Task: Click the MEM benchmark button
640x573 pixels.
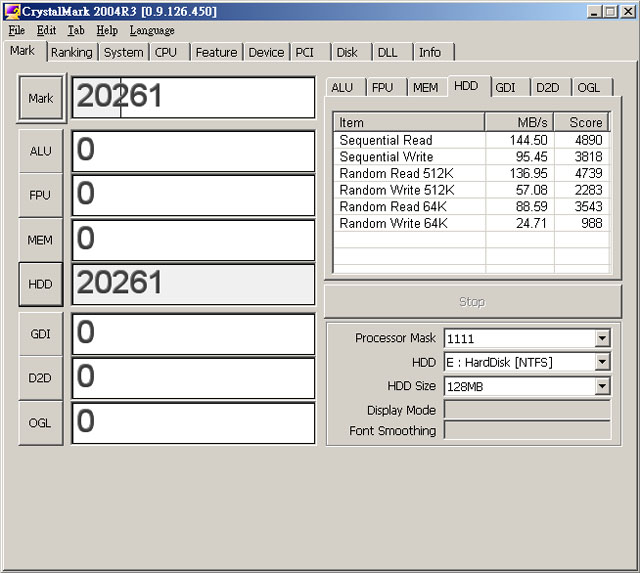Action: [x=40, y=240]
